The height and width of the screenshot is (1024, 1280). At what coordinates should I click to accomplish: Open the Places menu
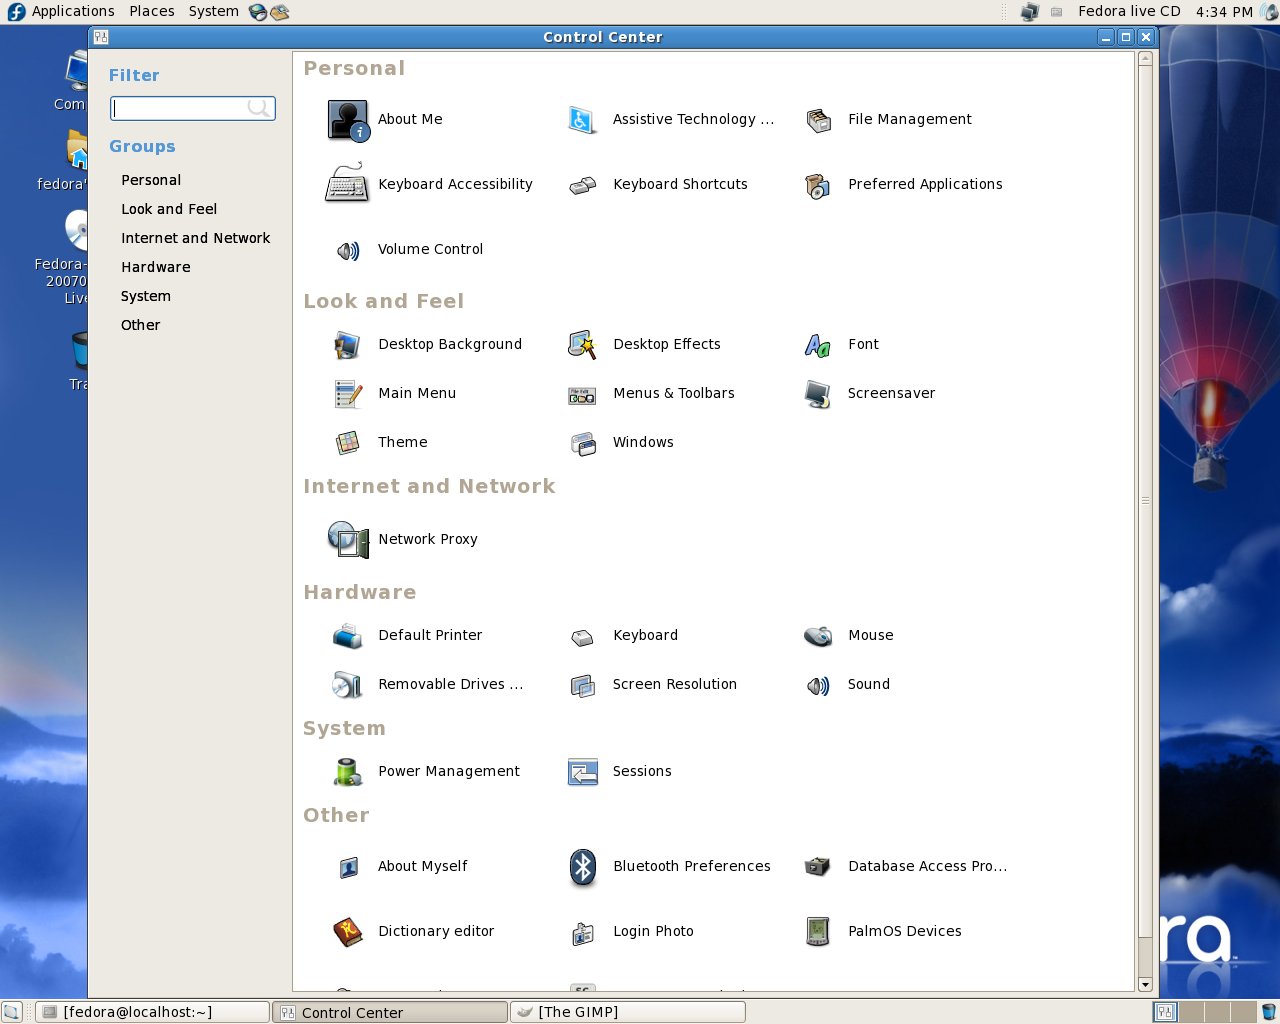[152, 12]
